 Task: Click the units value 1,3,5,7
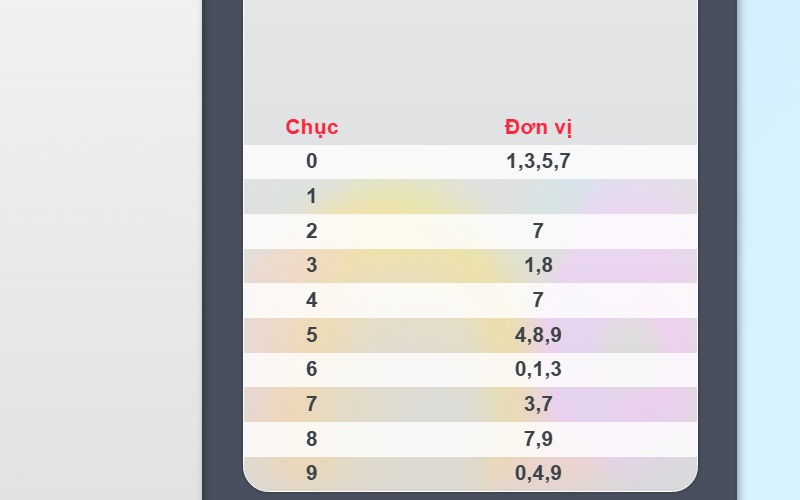pos(538,161)
